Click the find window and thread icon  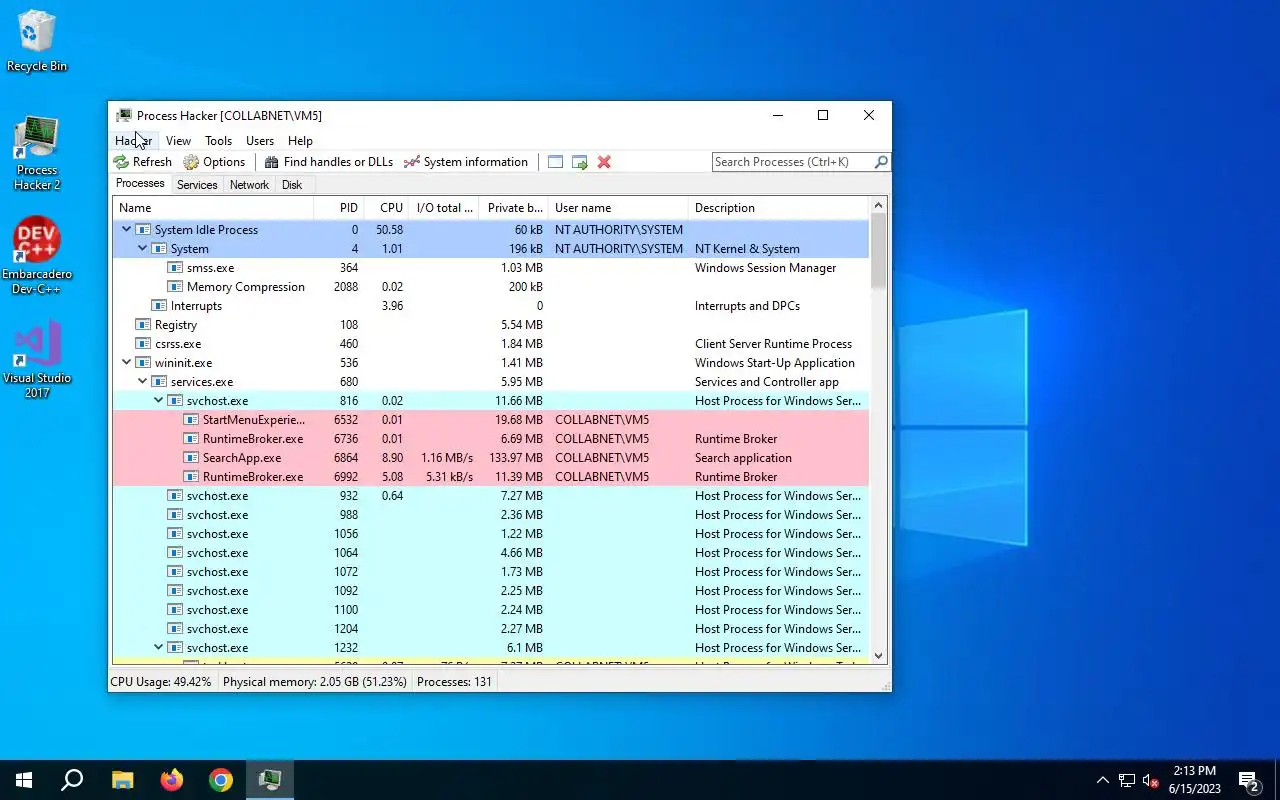[x=579, y=162]
